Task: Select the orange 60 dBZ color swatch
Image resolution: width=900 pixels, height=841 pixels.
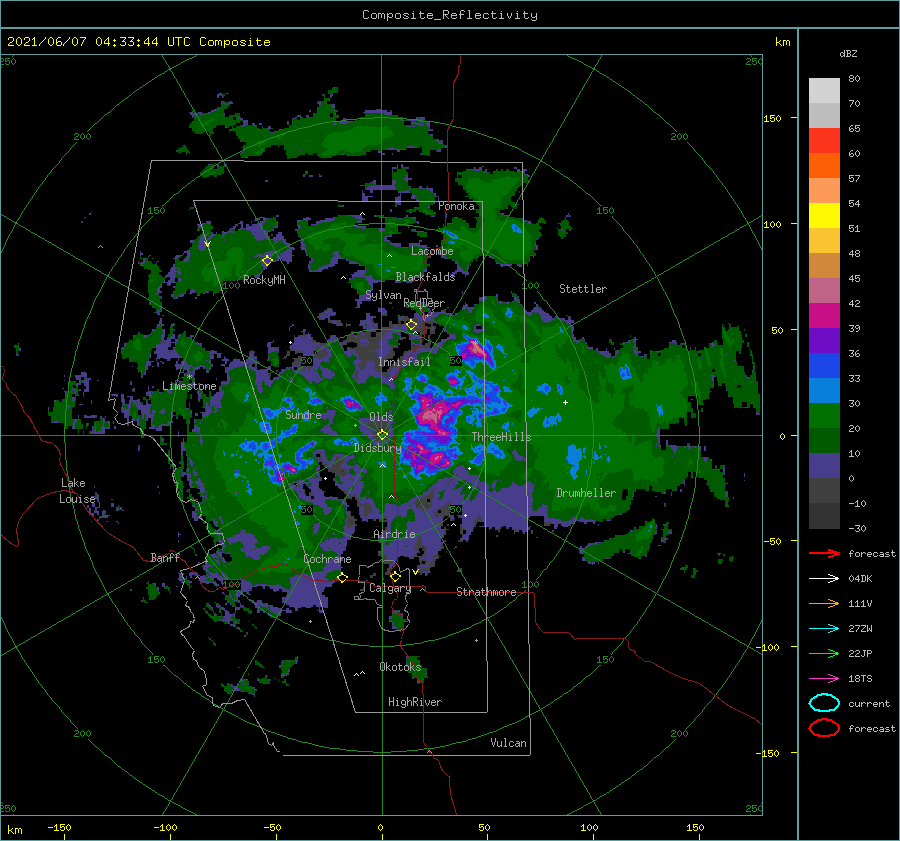Action: (x=824, y=165)
